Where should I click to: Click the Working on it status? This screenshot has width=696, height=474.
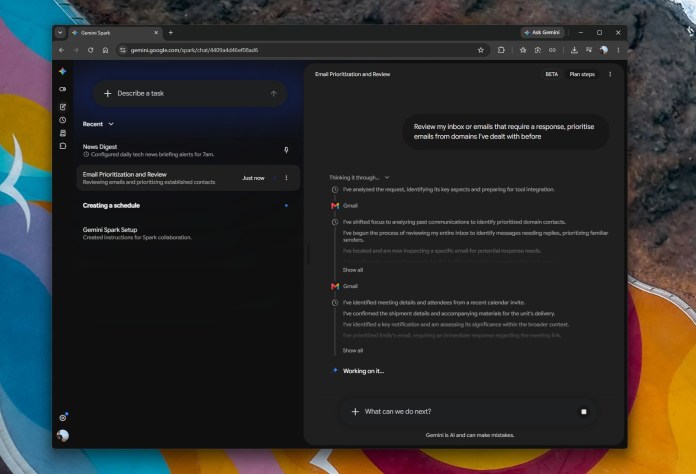363,371
